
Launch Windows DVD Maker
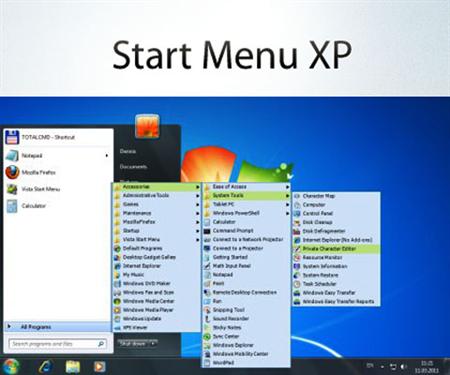(157, 283)
